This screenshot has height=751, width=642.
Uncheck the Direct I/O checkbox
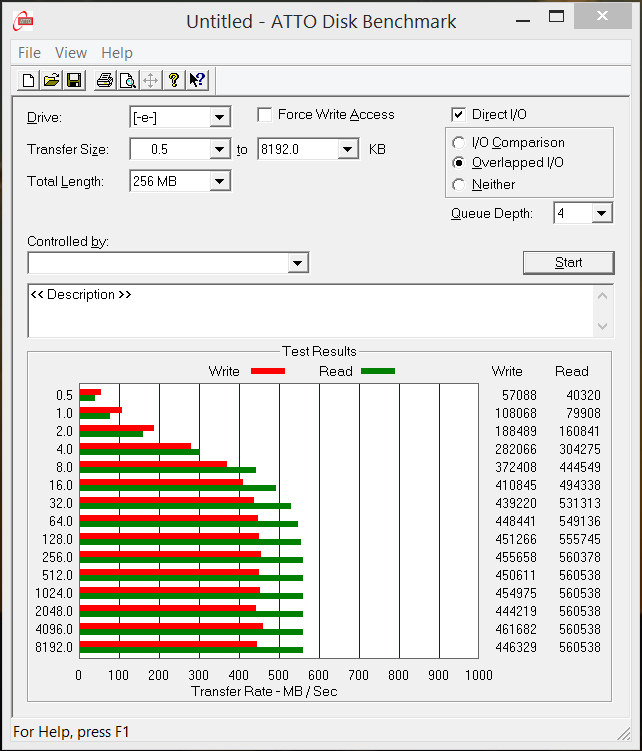[459, 115]
